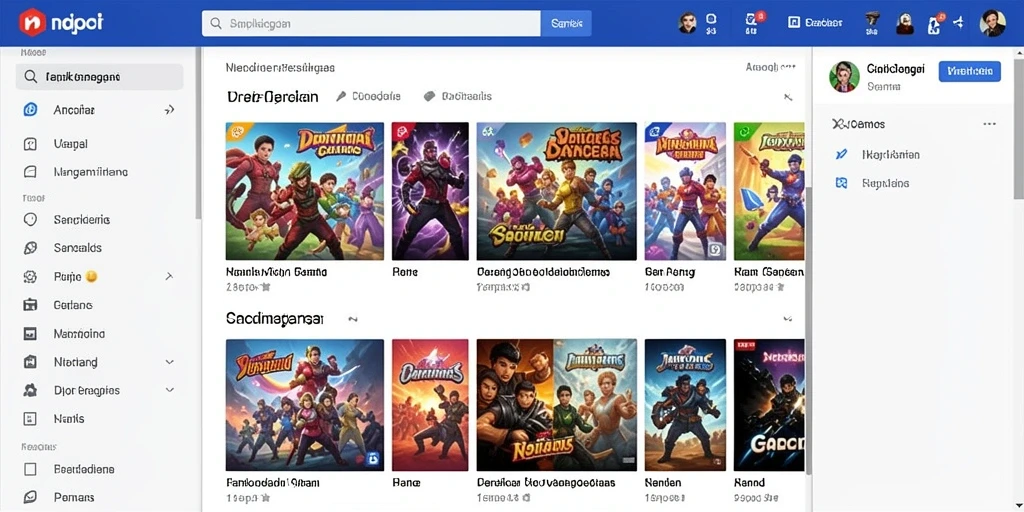The image size is (1024, 512).
Task: Expand the Purjte sidebar item chevron
Action: [169, 277]
